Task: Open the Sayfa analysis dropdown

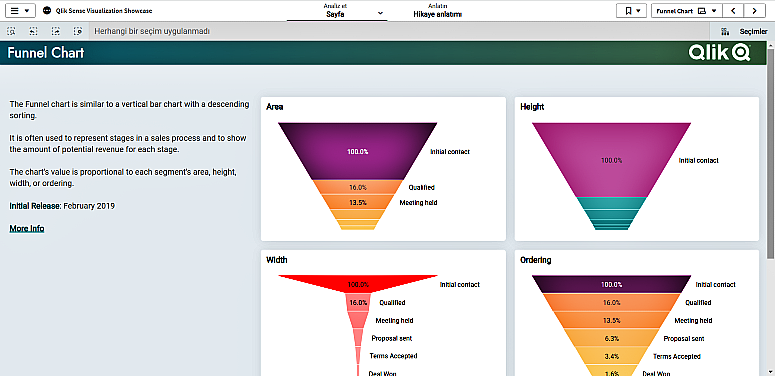Action: 337,11
